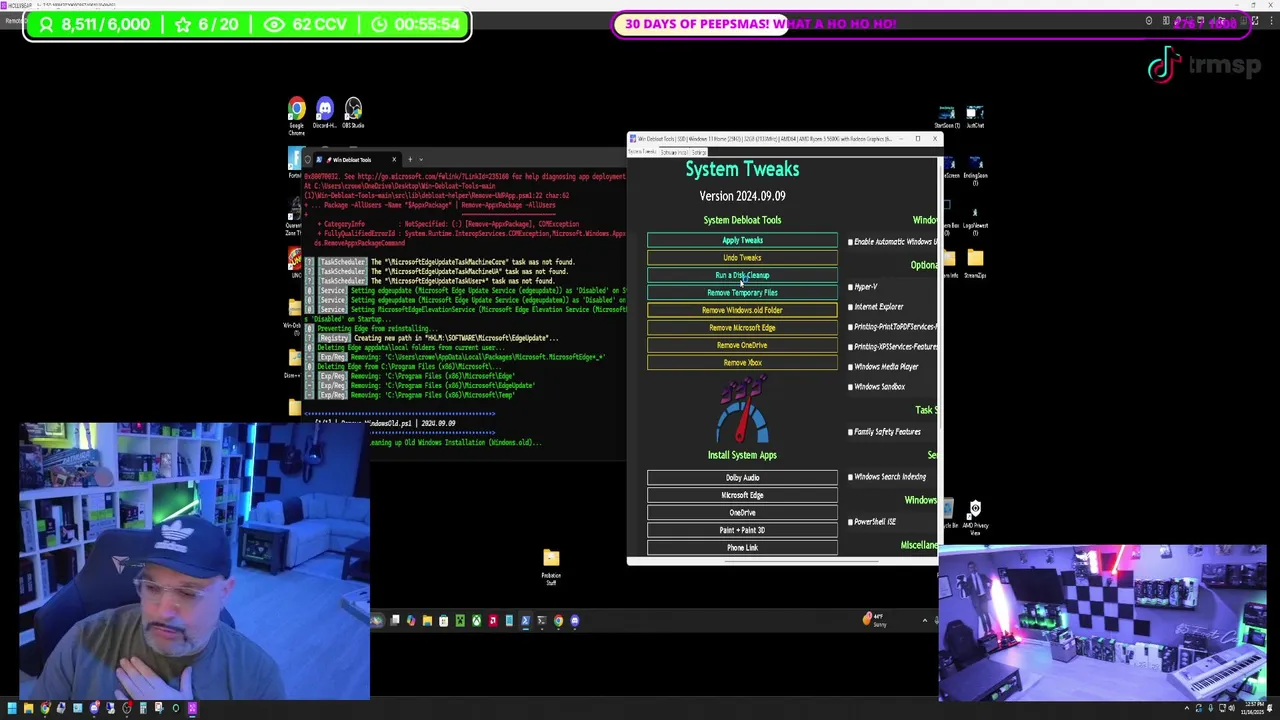1280x720 pixels.
Task: Click the streamer webcam thumbnail overlay
Action: point(194,560)
